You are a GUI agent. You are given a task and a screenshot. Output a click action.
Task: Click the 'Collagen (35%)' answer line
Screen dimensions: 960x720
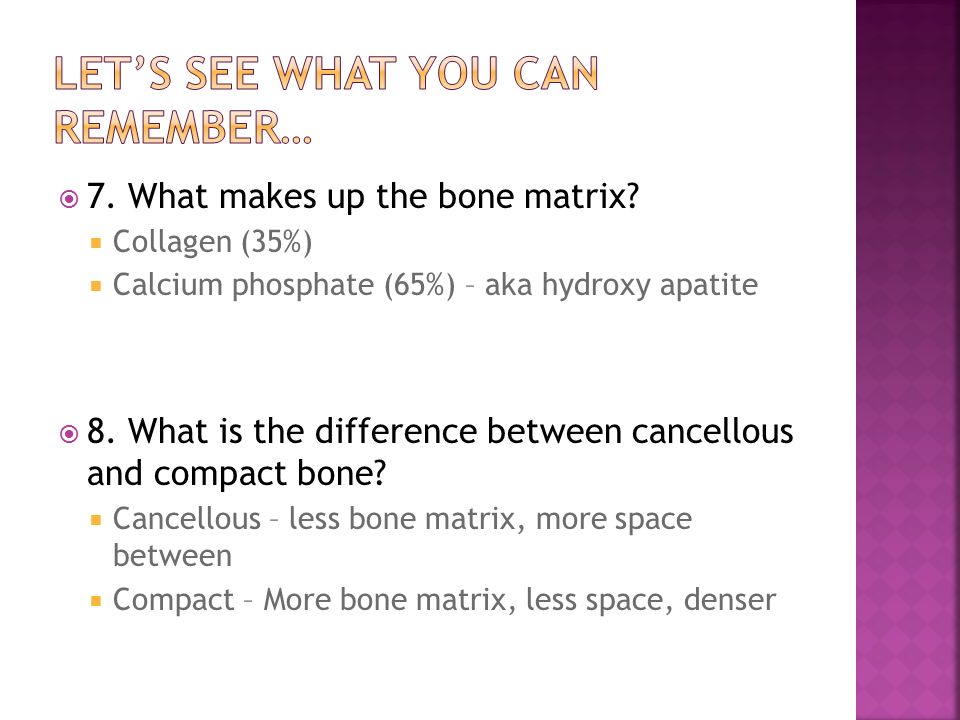(x=212, y=242)
